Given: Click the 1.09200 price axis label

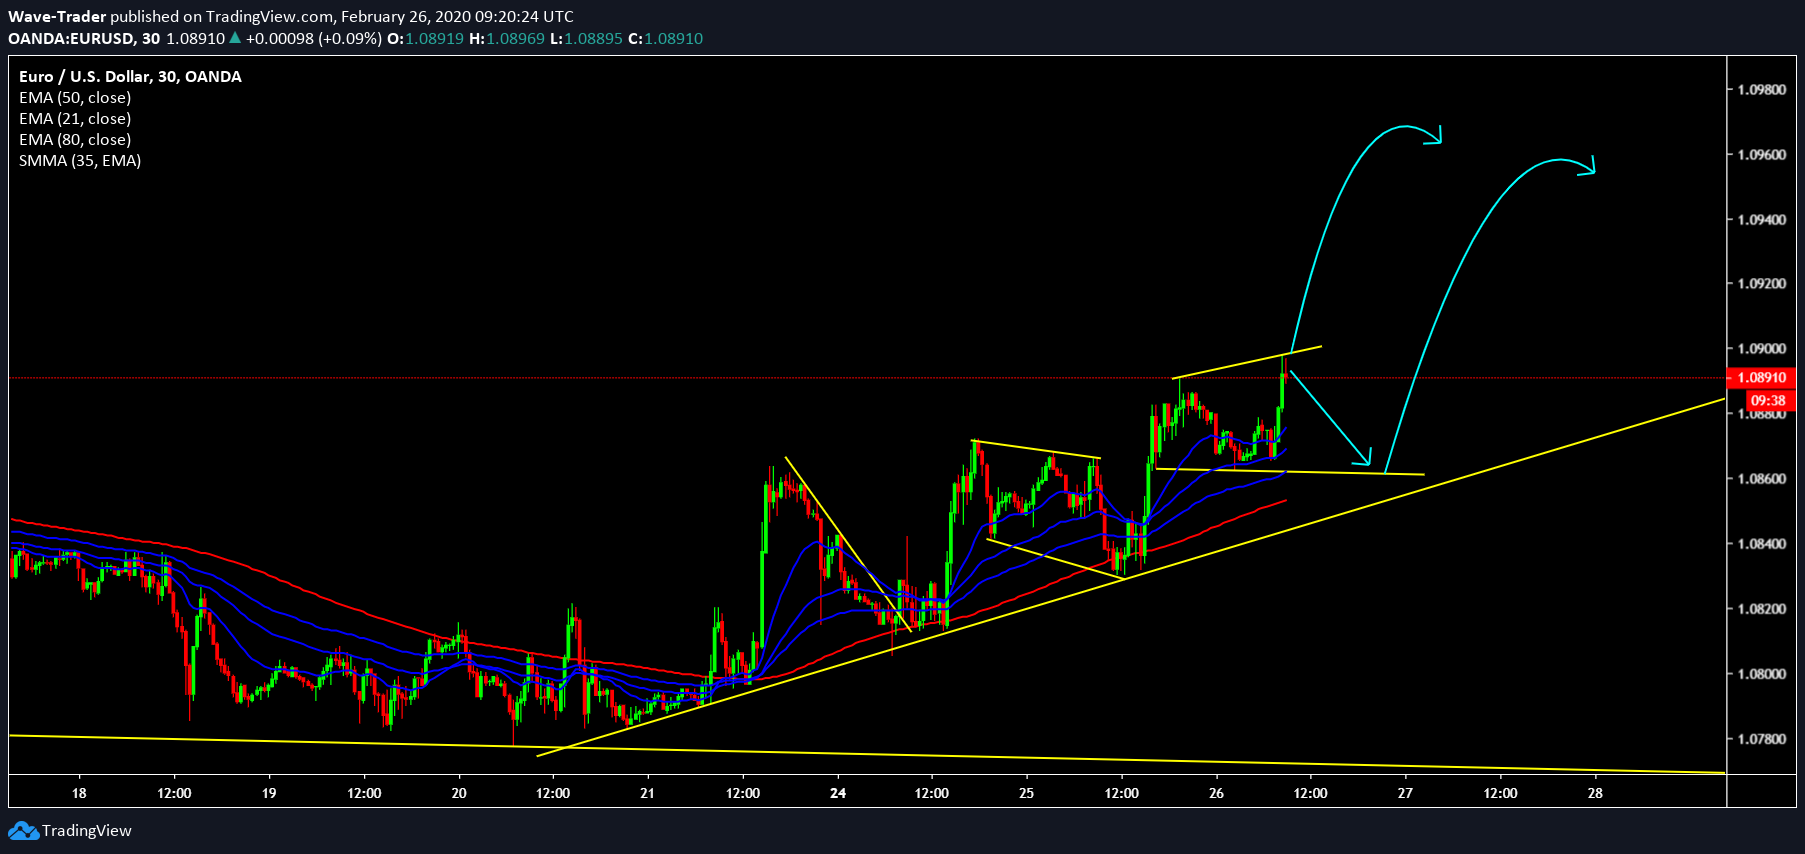Looking at the screenshot, I should click(1761, 284).
